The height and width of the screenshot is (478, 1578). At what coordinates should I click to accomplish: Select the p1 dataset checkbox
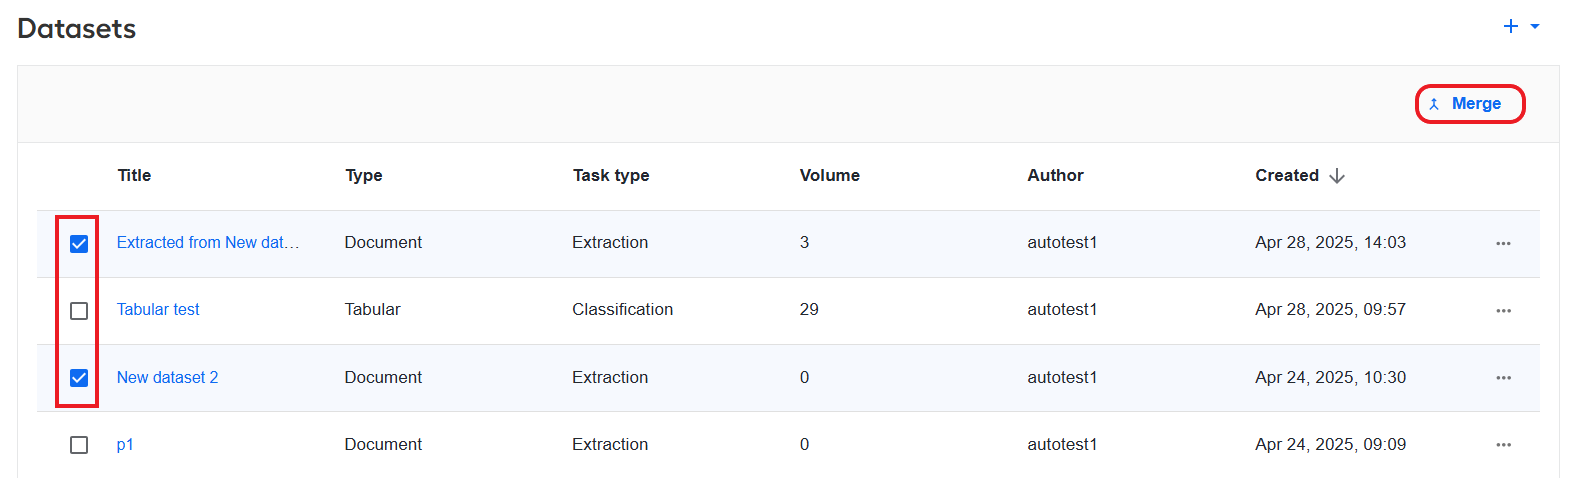(x=79, y=445)
